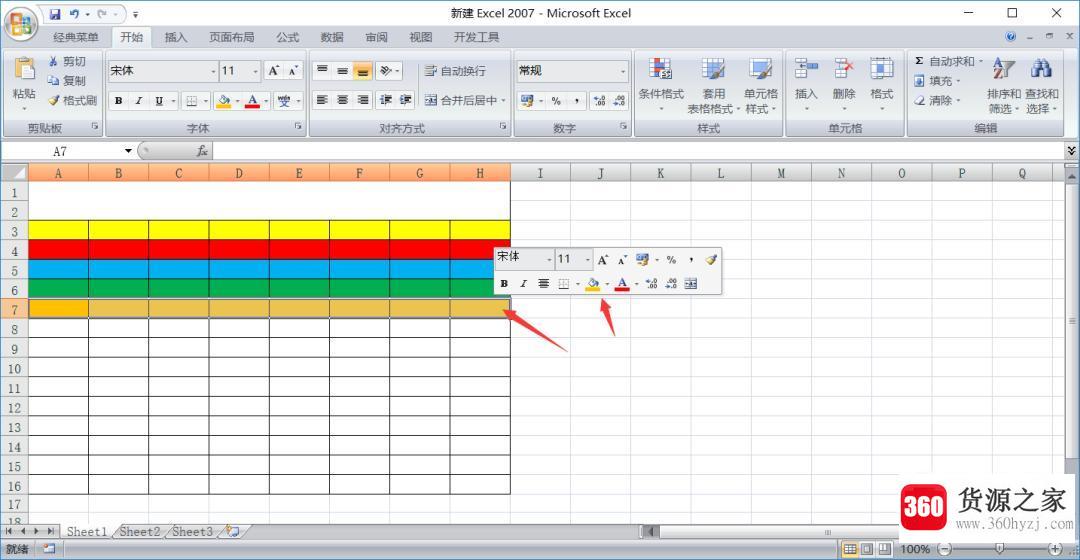Click mini toolbar Bold button
The width and height of the screenshot is (1080, 560).
[504, 284]
